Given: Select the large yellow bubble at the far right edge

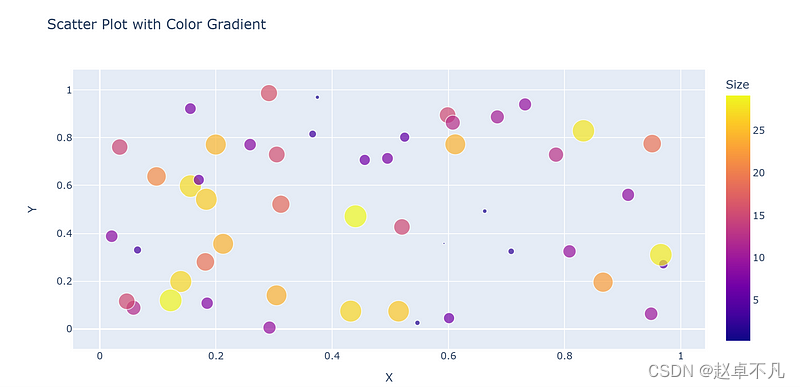Looking at the screenshot, I should (x=661, y=254).
